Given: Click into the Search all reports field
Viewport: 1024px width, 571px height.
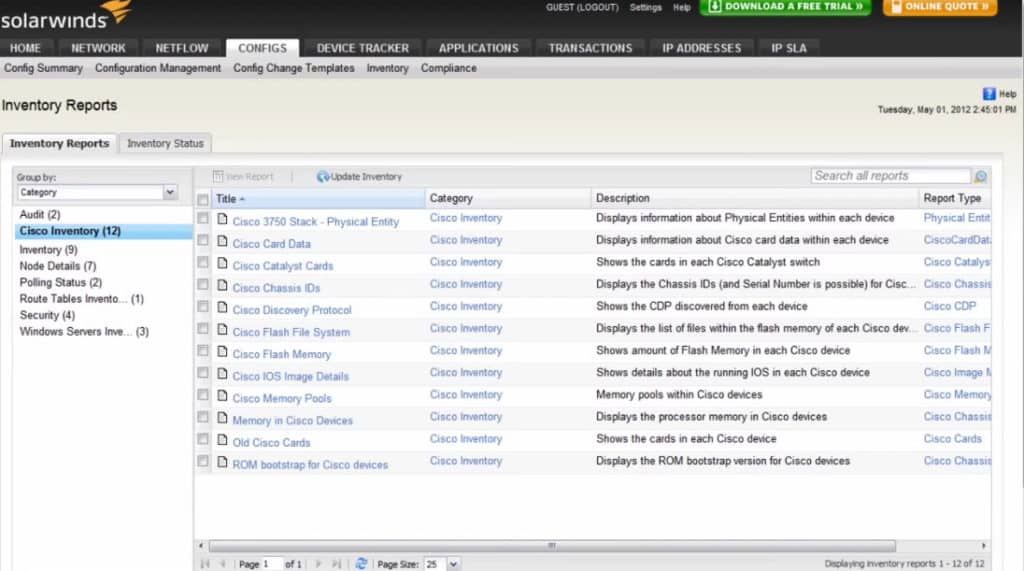Looking at the screenshot, I should (x=891, y=176).
